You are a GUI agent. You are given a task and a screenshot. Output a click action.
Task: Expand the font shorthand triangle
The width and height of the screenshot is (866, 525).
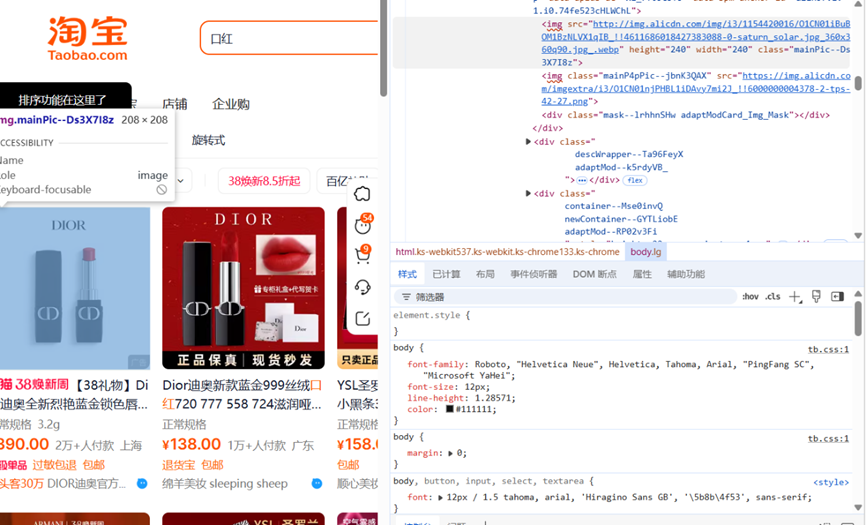coord(440,497)
